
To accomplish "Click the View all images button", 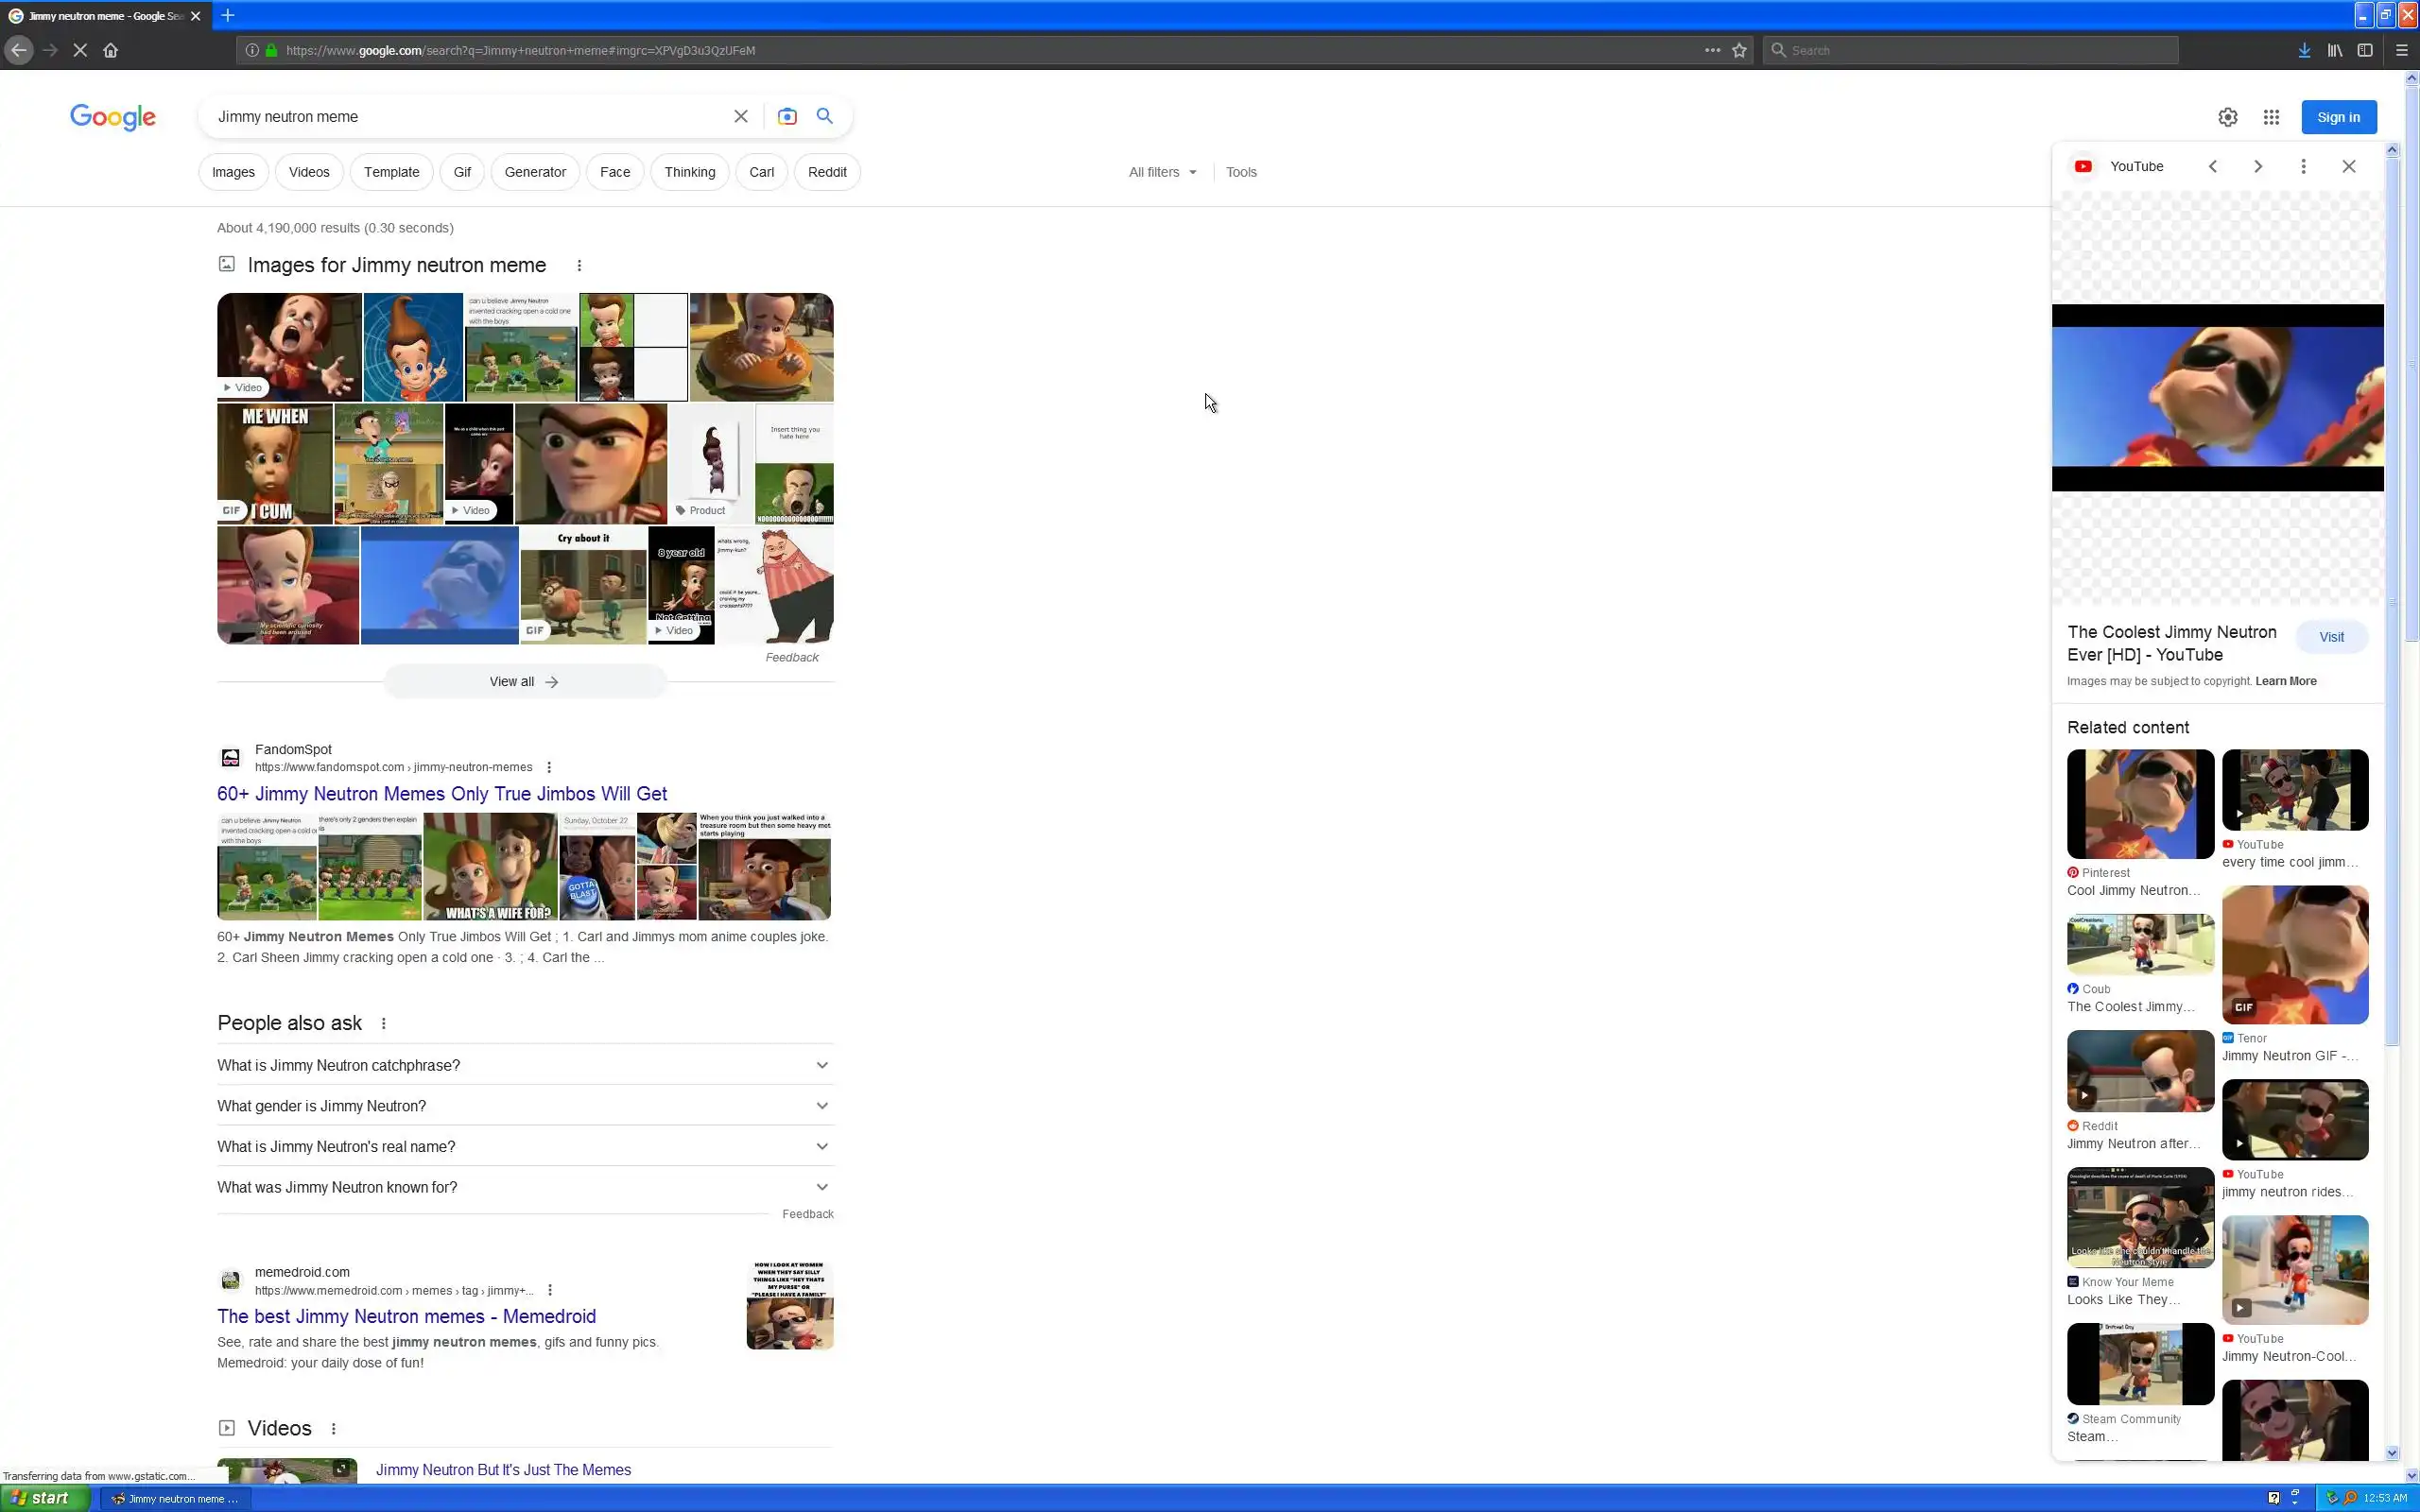I will 524,682.
